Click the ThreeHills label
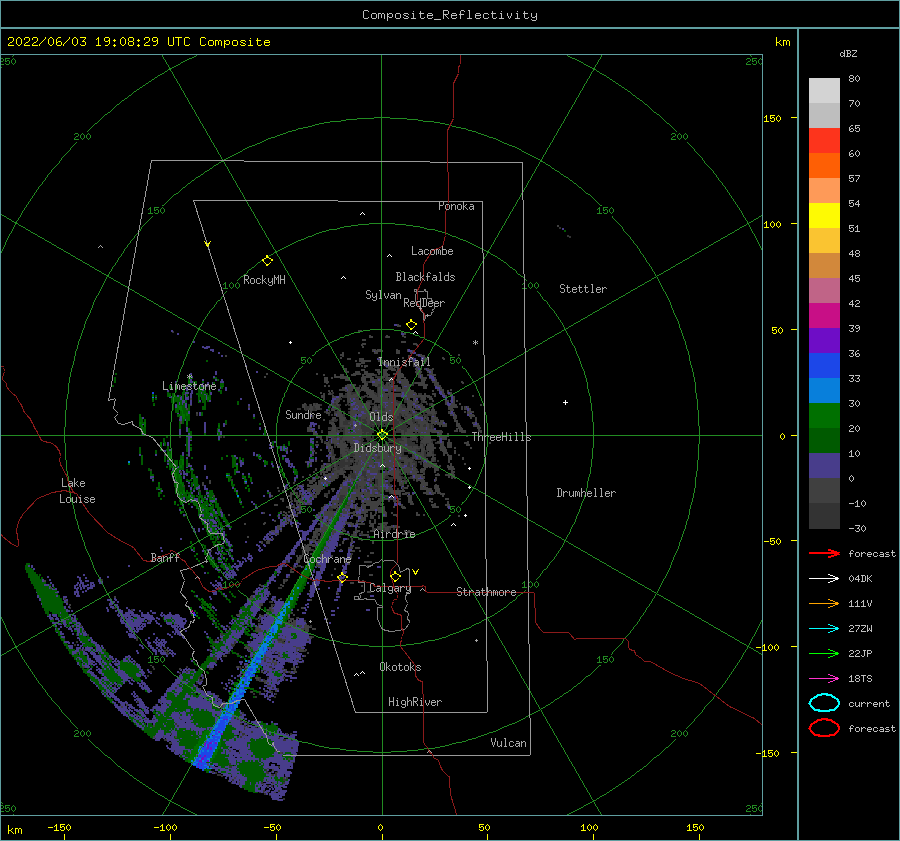900x841 pixels. (502, 437)
